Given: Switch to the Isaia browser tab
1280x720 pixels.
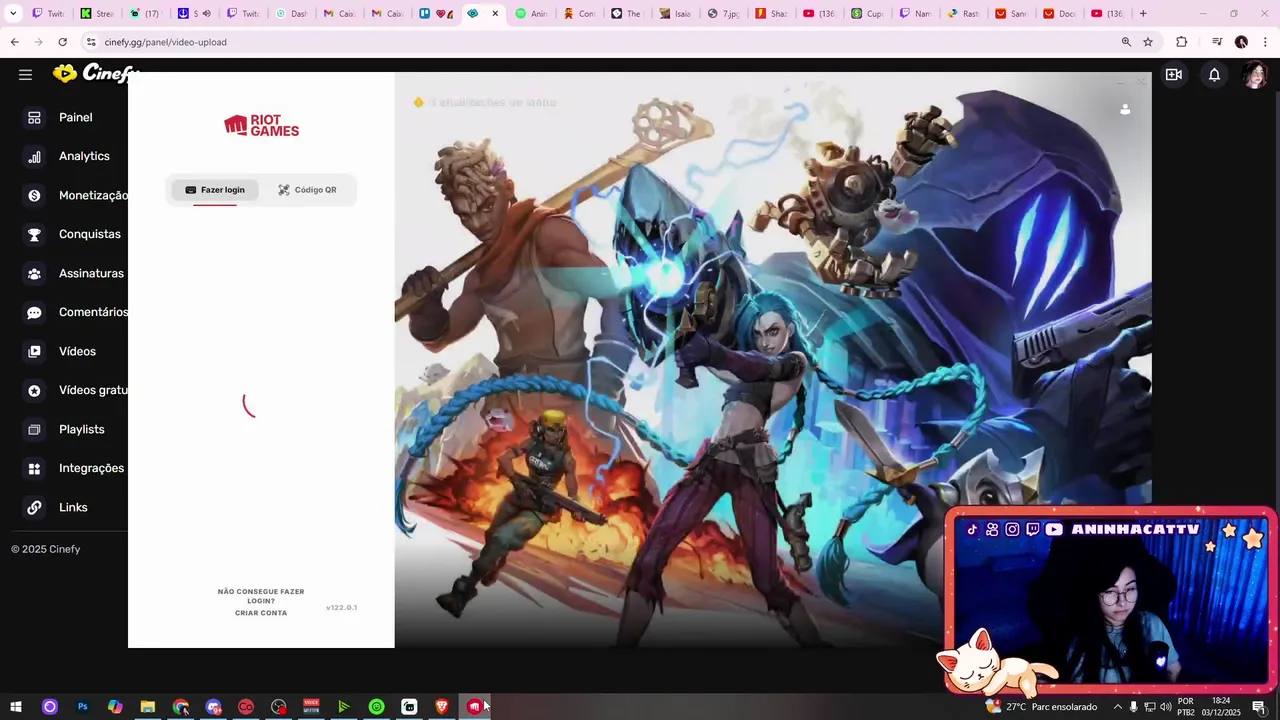Looking at the screenshot, I should point(676,14).
